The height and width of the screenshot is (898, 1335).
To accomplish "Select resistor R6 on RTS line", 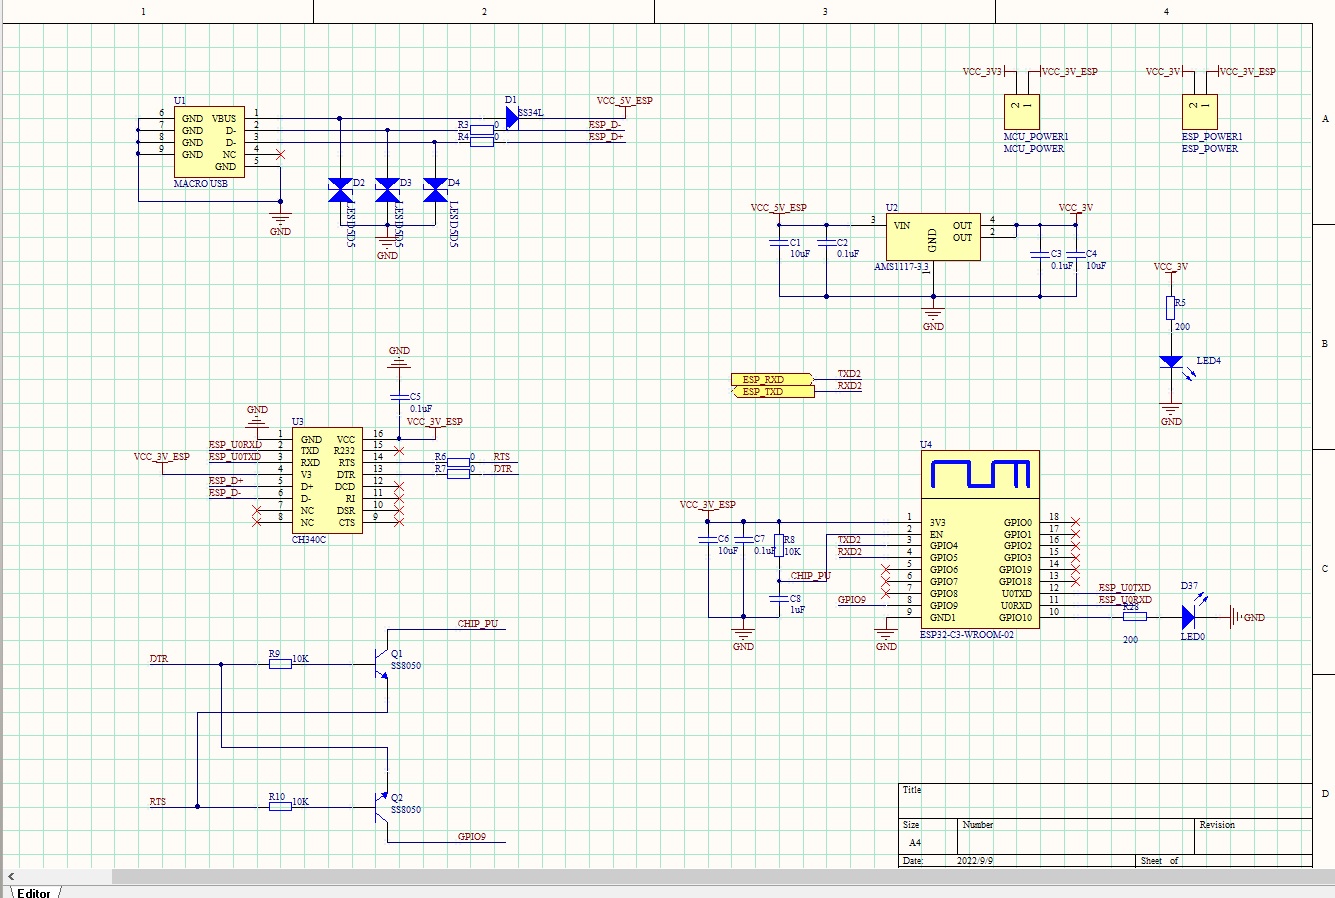I will [458, 460].
